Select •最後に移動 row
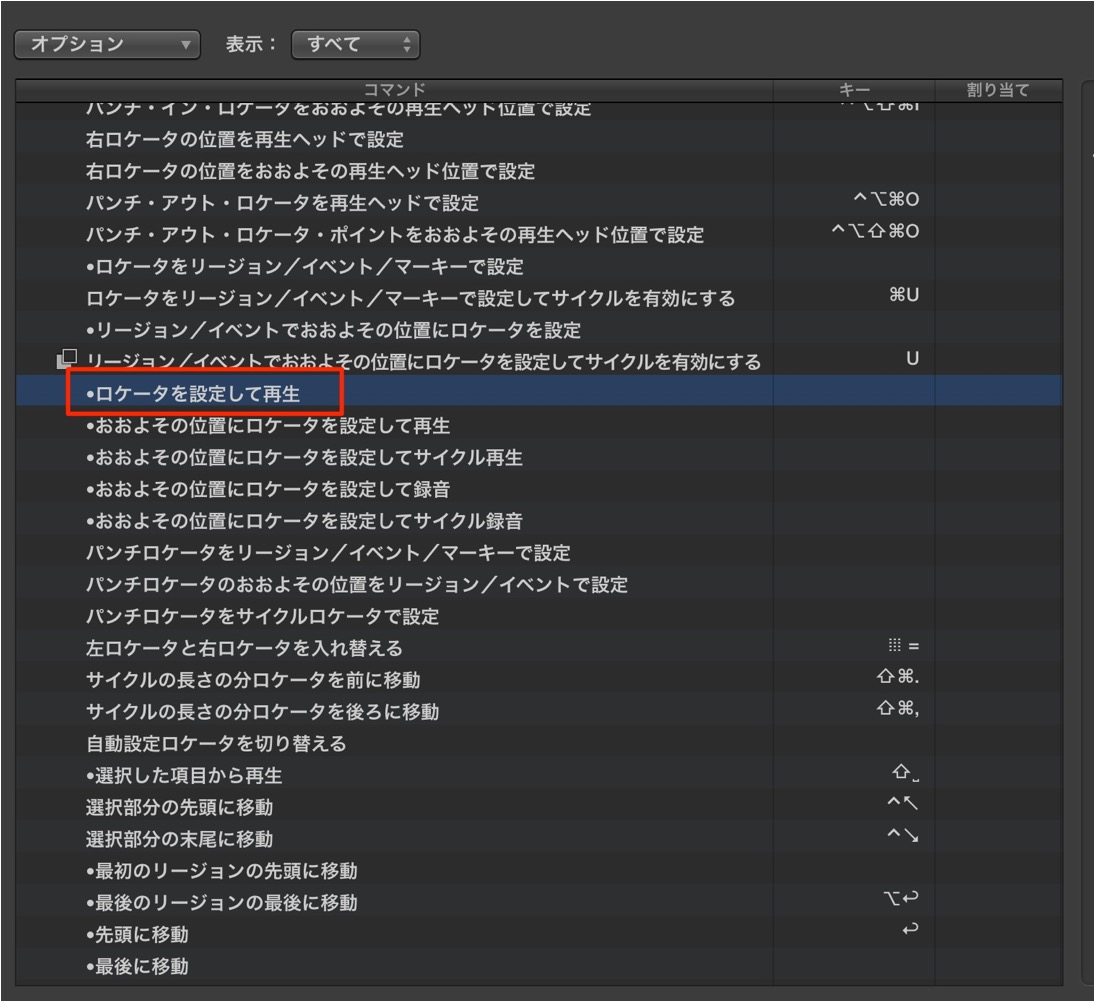Screen dimensions: 1095x1002 tap(539, 966)
